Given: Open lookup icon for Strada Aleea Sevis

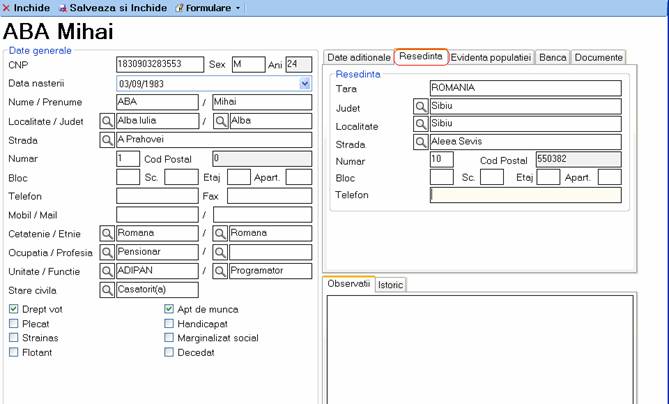Looking at the screenshot, I should click(x=421, y=143).
